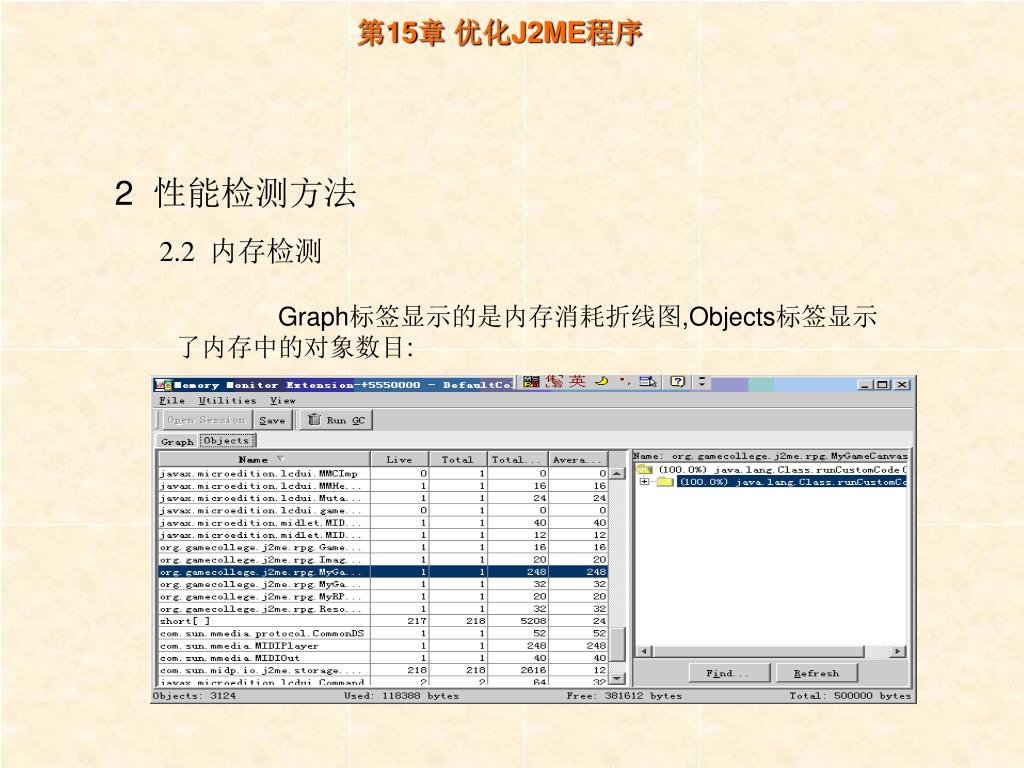Click the sort arrow in Name column header
The image size is (1024, 768).
point(280,459)
